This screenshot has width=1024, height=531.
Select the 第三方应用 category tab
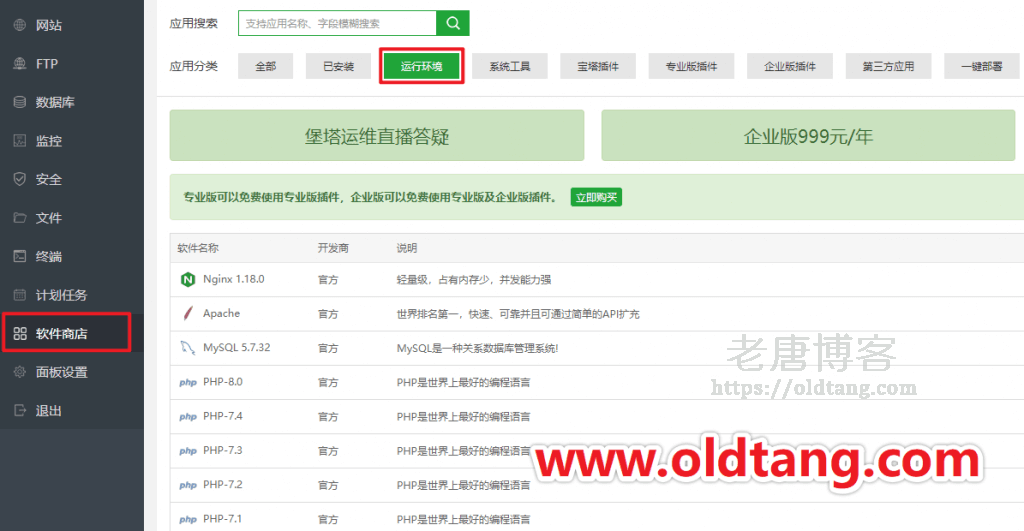pos(887,67)
